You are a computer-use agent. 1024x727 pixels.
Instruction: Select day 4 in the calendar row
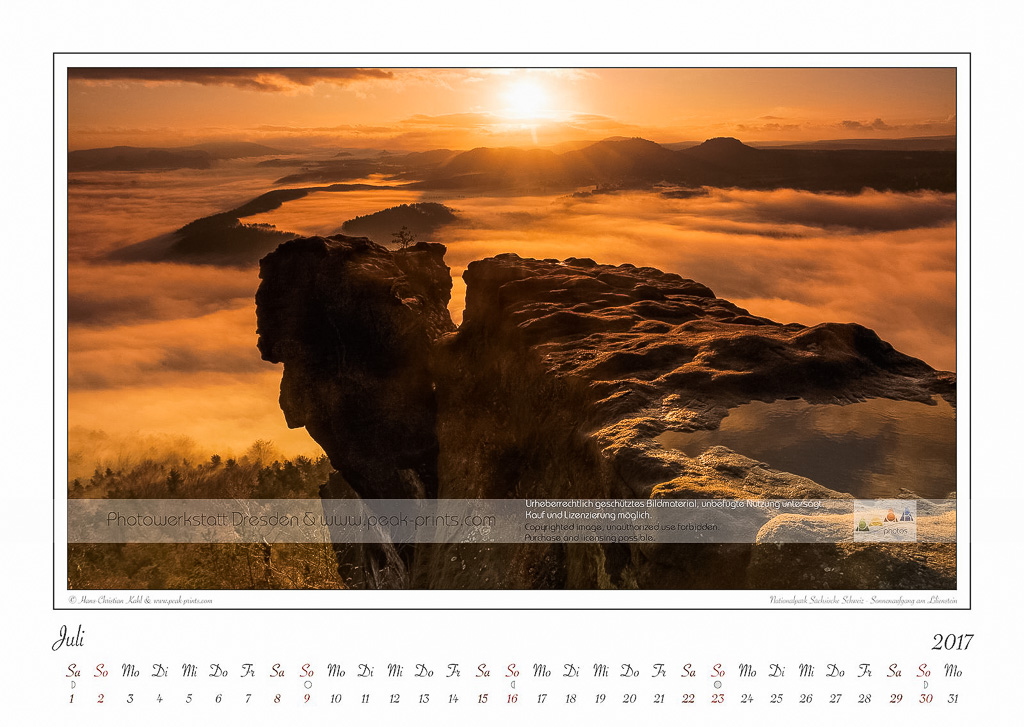159,698
